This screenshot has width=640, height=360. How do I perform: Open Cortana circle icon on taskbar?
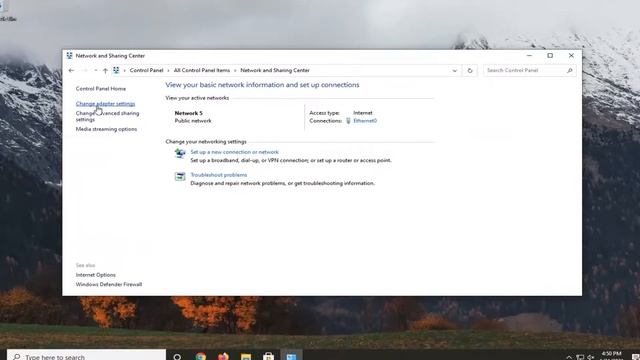pyautogui.click(x=177, y=356)
